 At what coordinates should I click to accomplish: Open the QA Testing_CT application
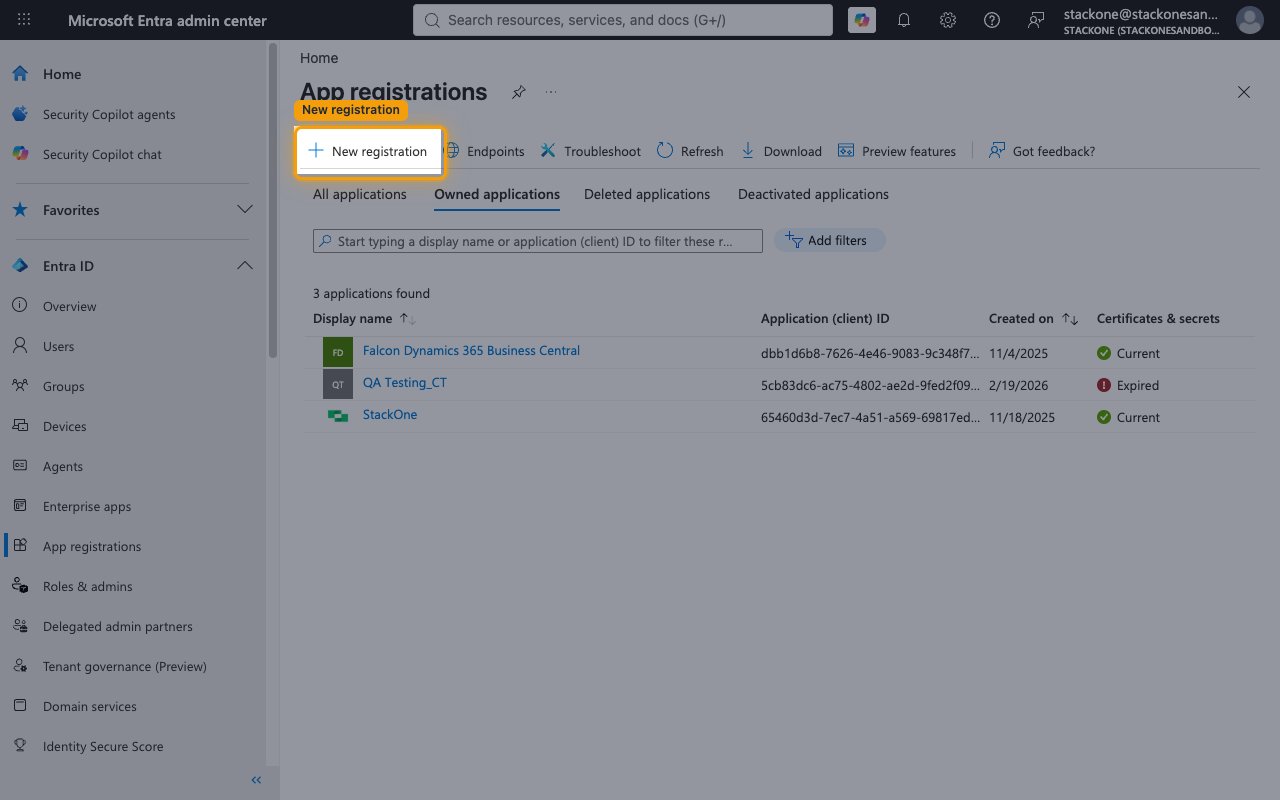click(x=405, y=383)
